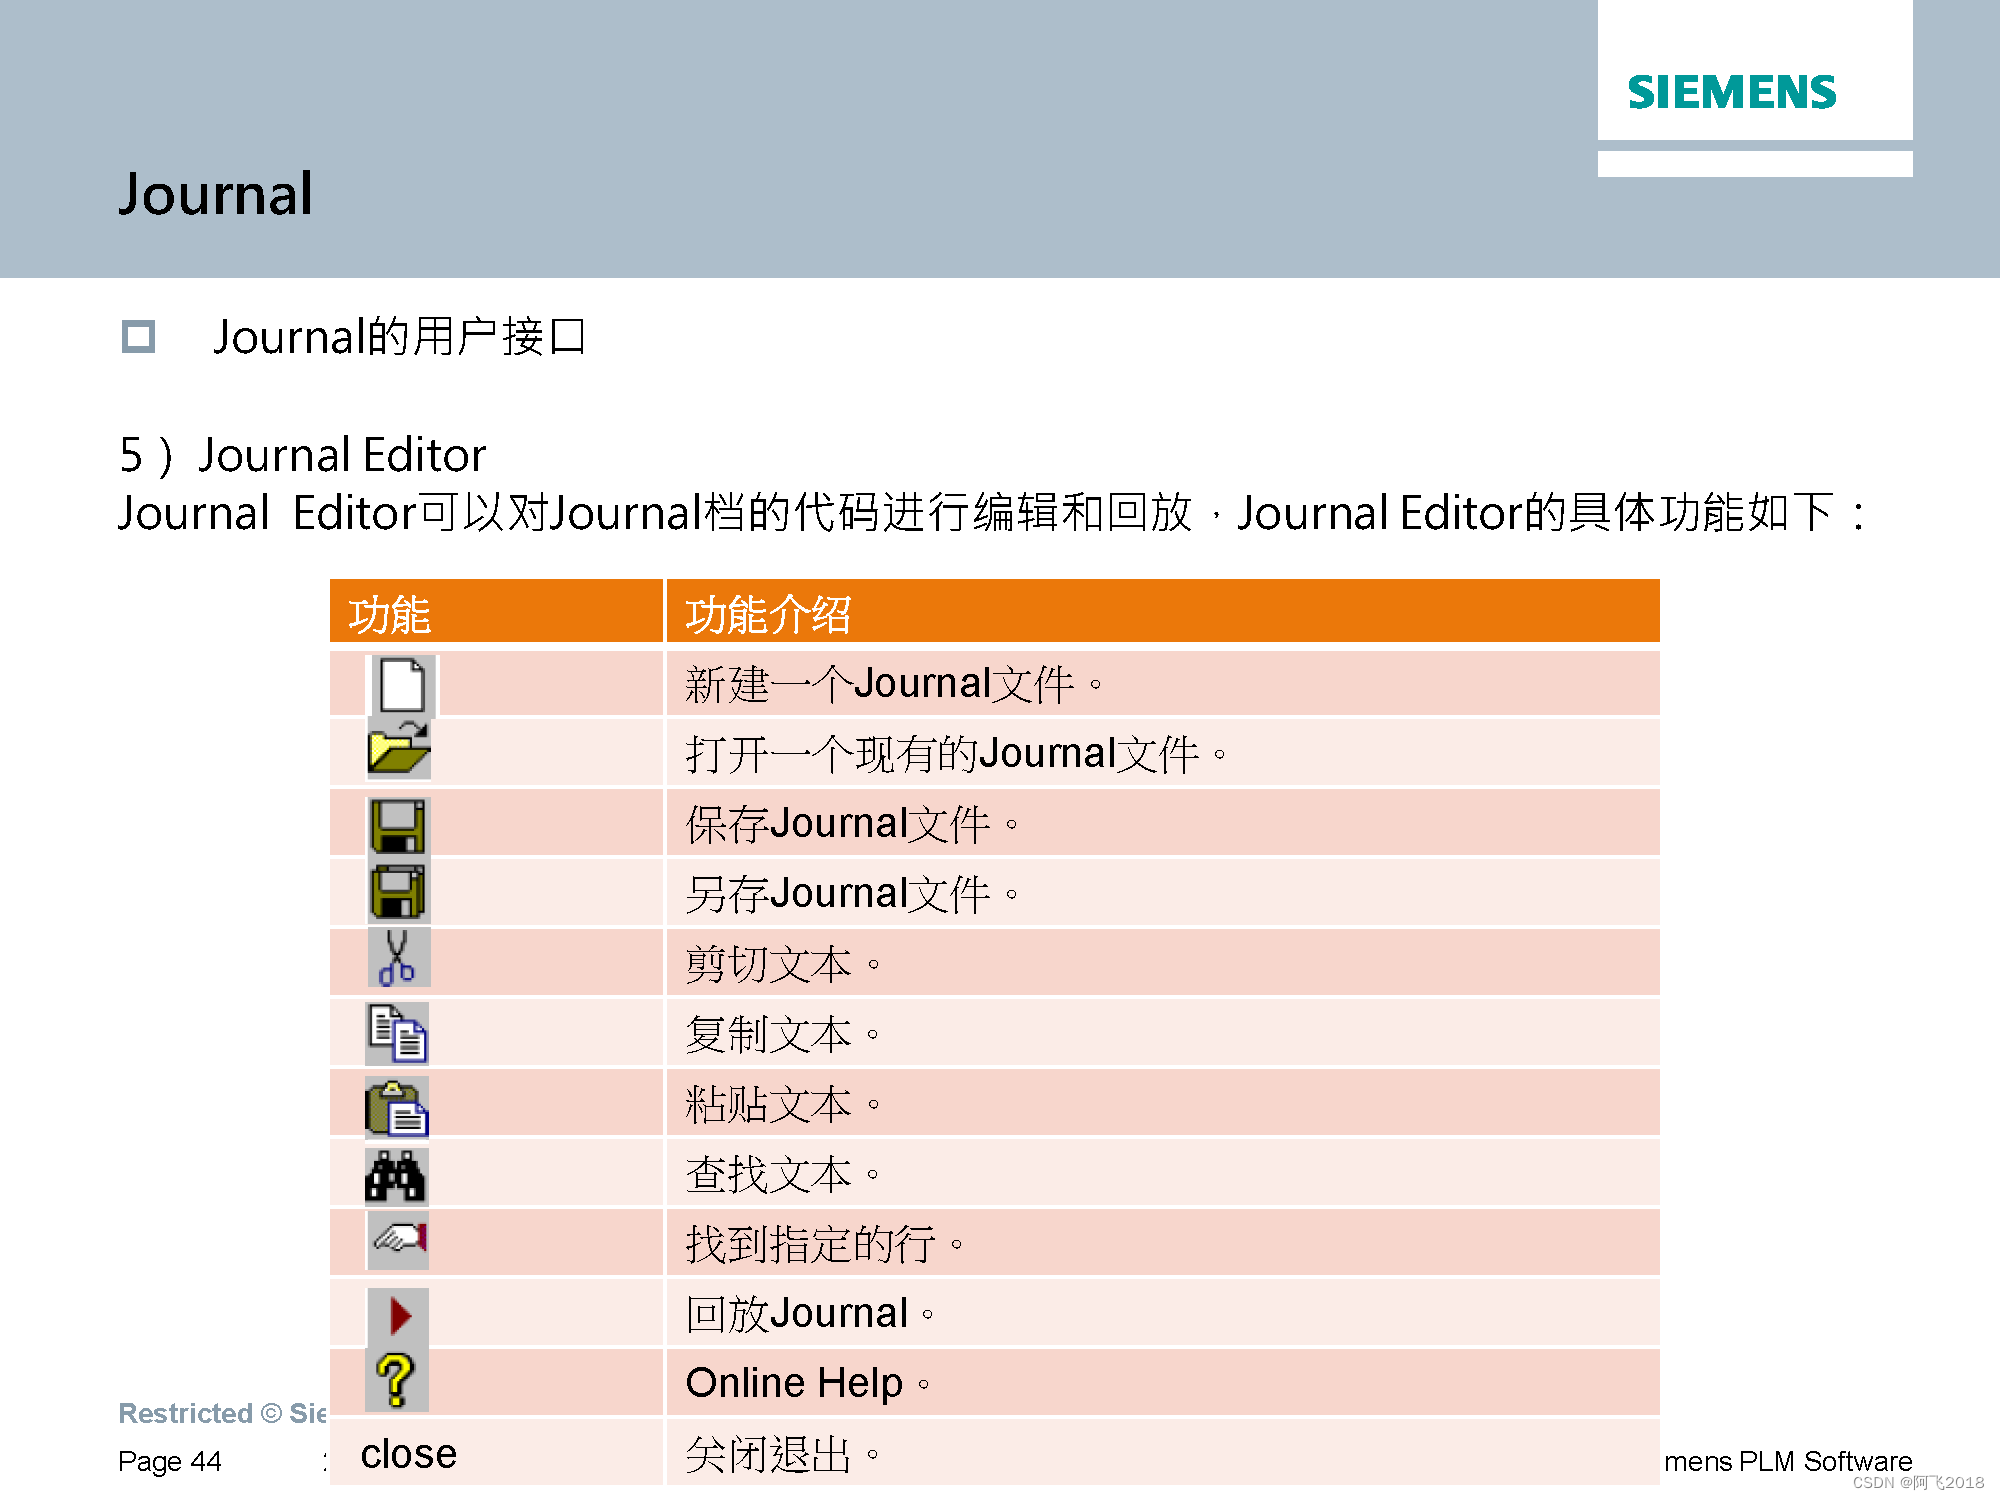Image resolution: width=2000 pixels, height=1500 pixels.
Task: Click the 5）Journal Editor heading
Action: point(303,455)
